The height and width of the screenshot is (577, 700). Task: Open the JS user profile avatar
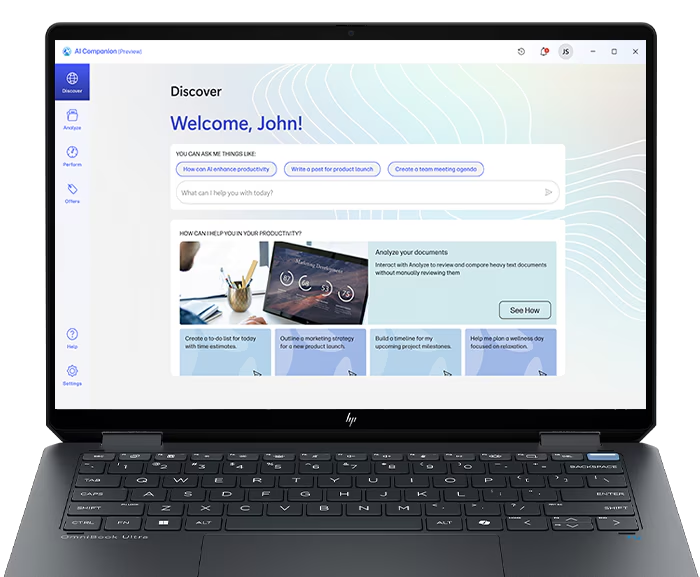click(x=566, y=52)
